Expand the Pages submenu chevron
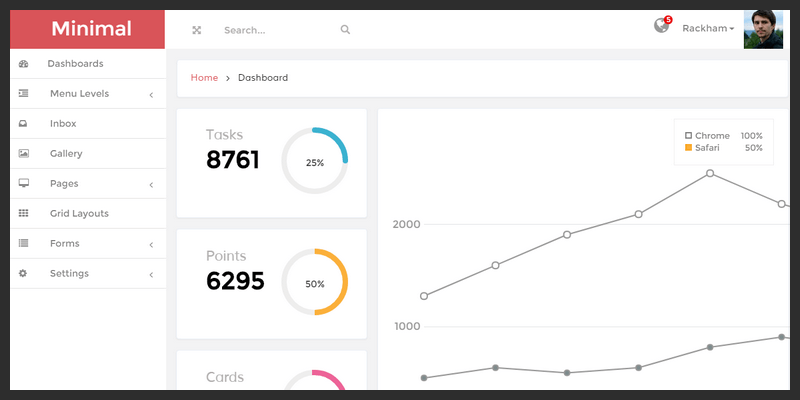 pyautogui.click(x=151, y=185)
